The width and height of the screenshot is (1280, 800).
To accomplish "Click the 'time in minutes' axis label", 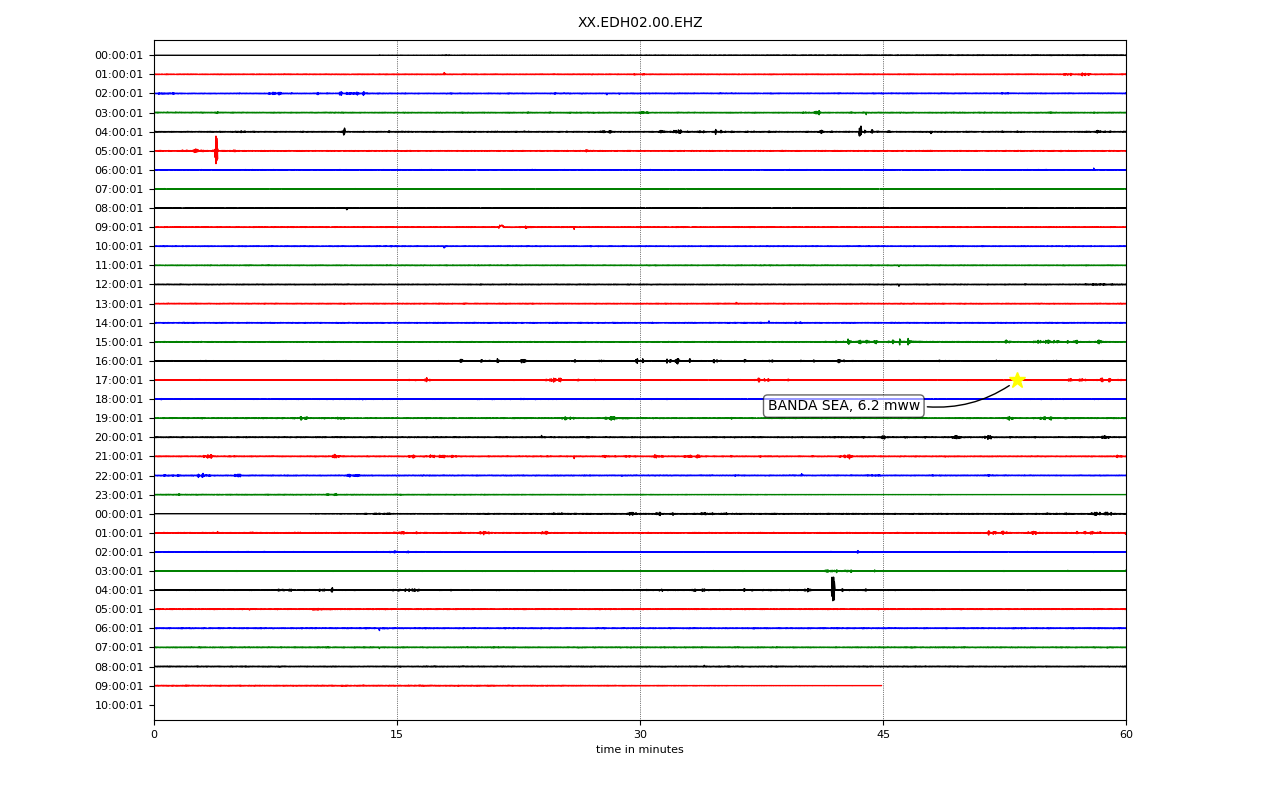I will 640,750.
